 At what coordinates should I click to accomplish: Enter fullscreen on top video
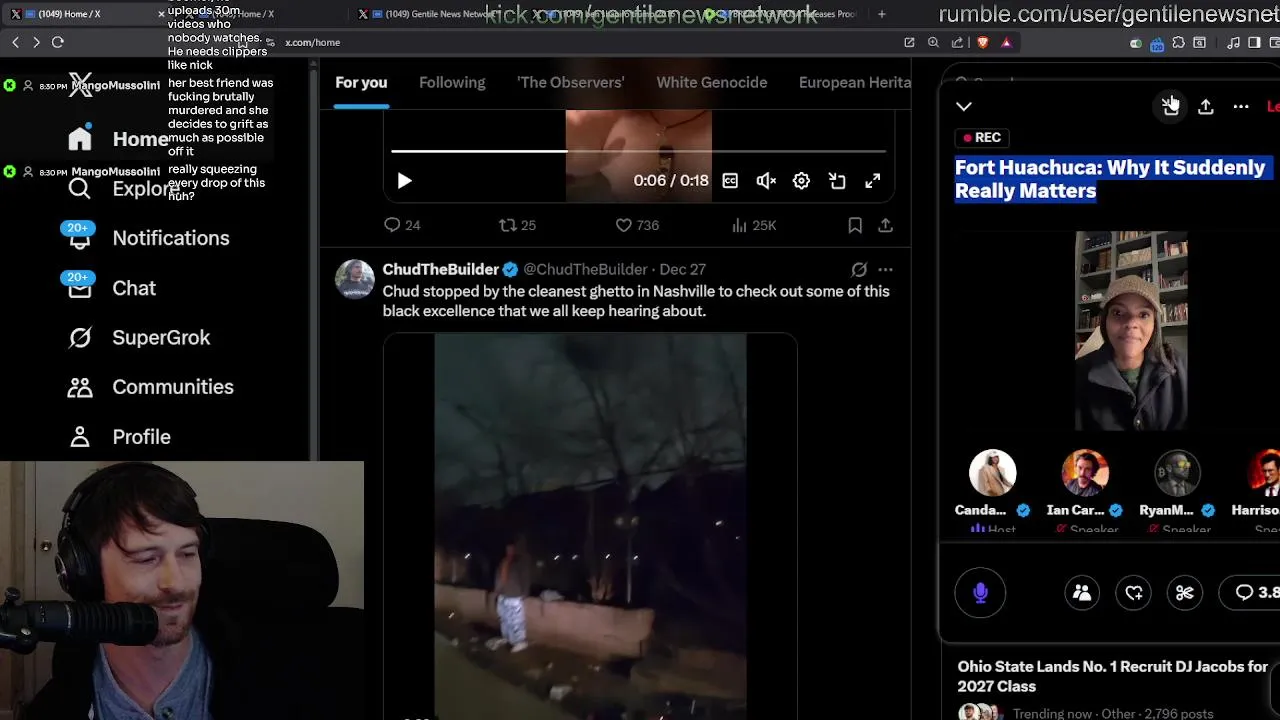(873, 181)
